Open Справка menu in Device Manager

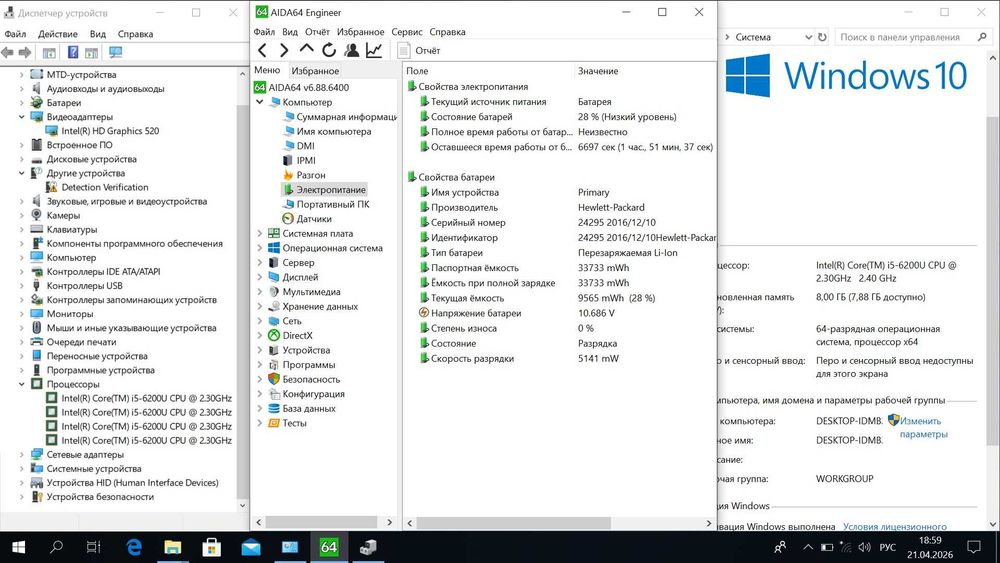(x=135, y=34)
